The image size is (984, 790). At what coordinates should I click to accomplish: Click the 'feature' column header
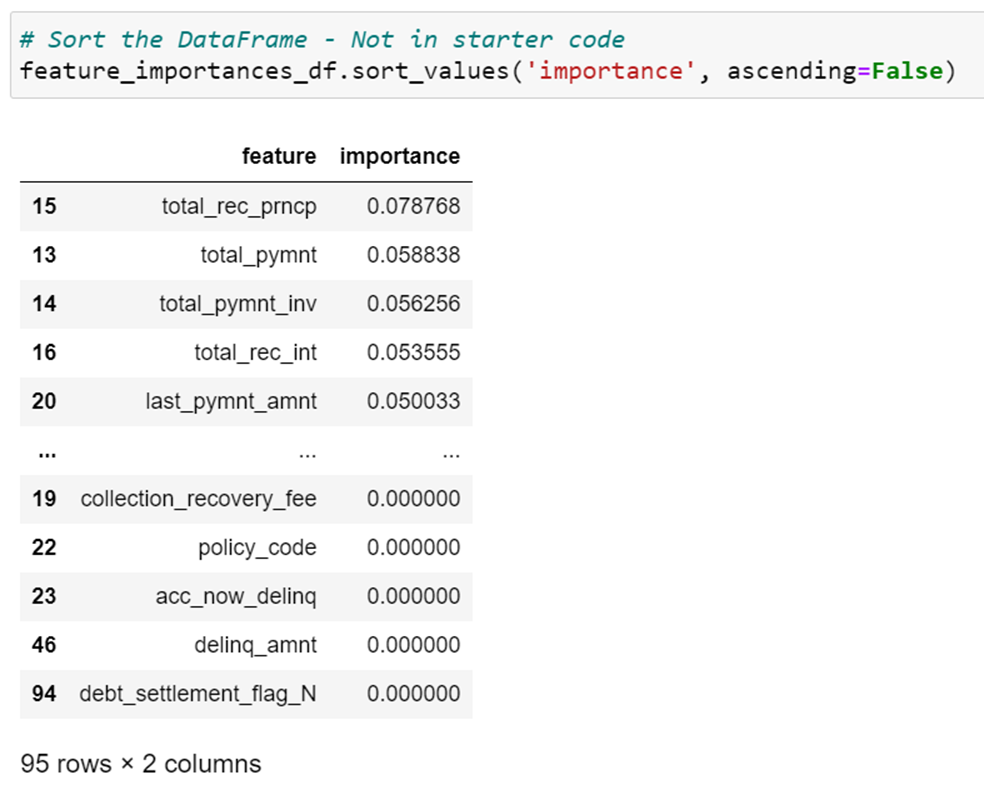click(279, 156)
